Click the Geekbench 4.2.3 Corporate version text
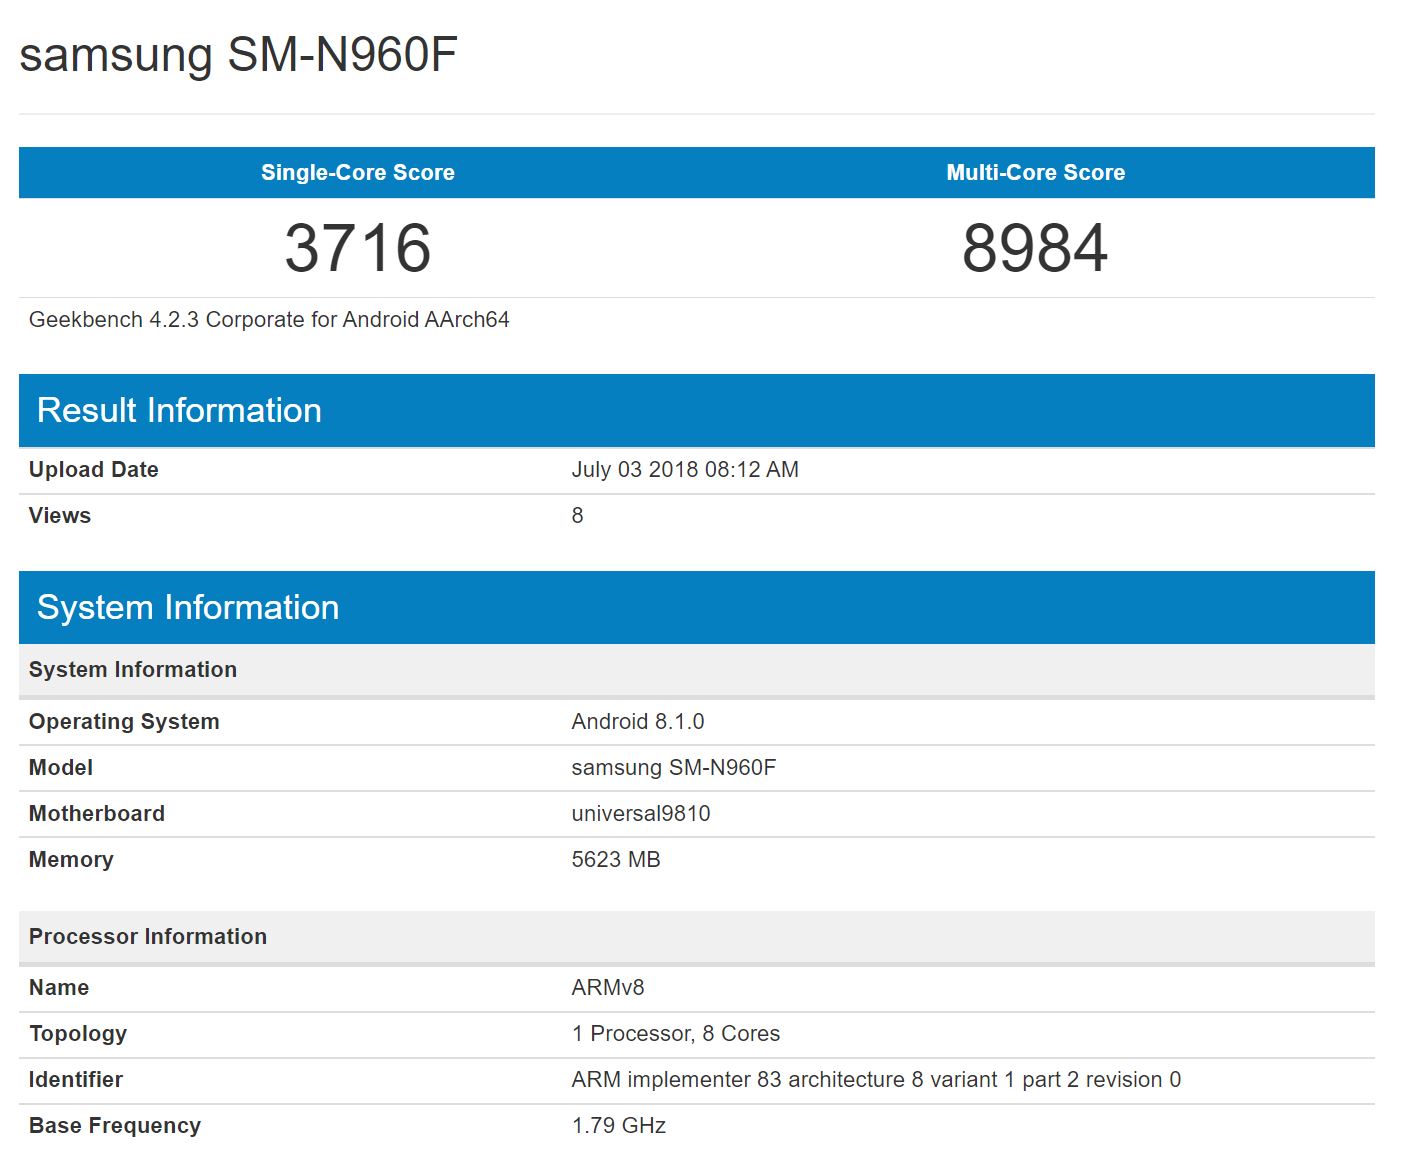Viewport: 1407px width, 1153px height. 269,320
